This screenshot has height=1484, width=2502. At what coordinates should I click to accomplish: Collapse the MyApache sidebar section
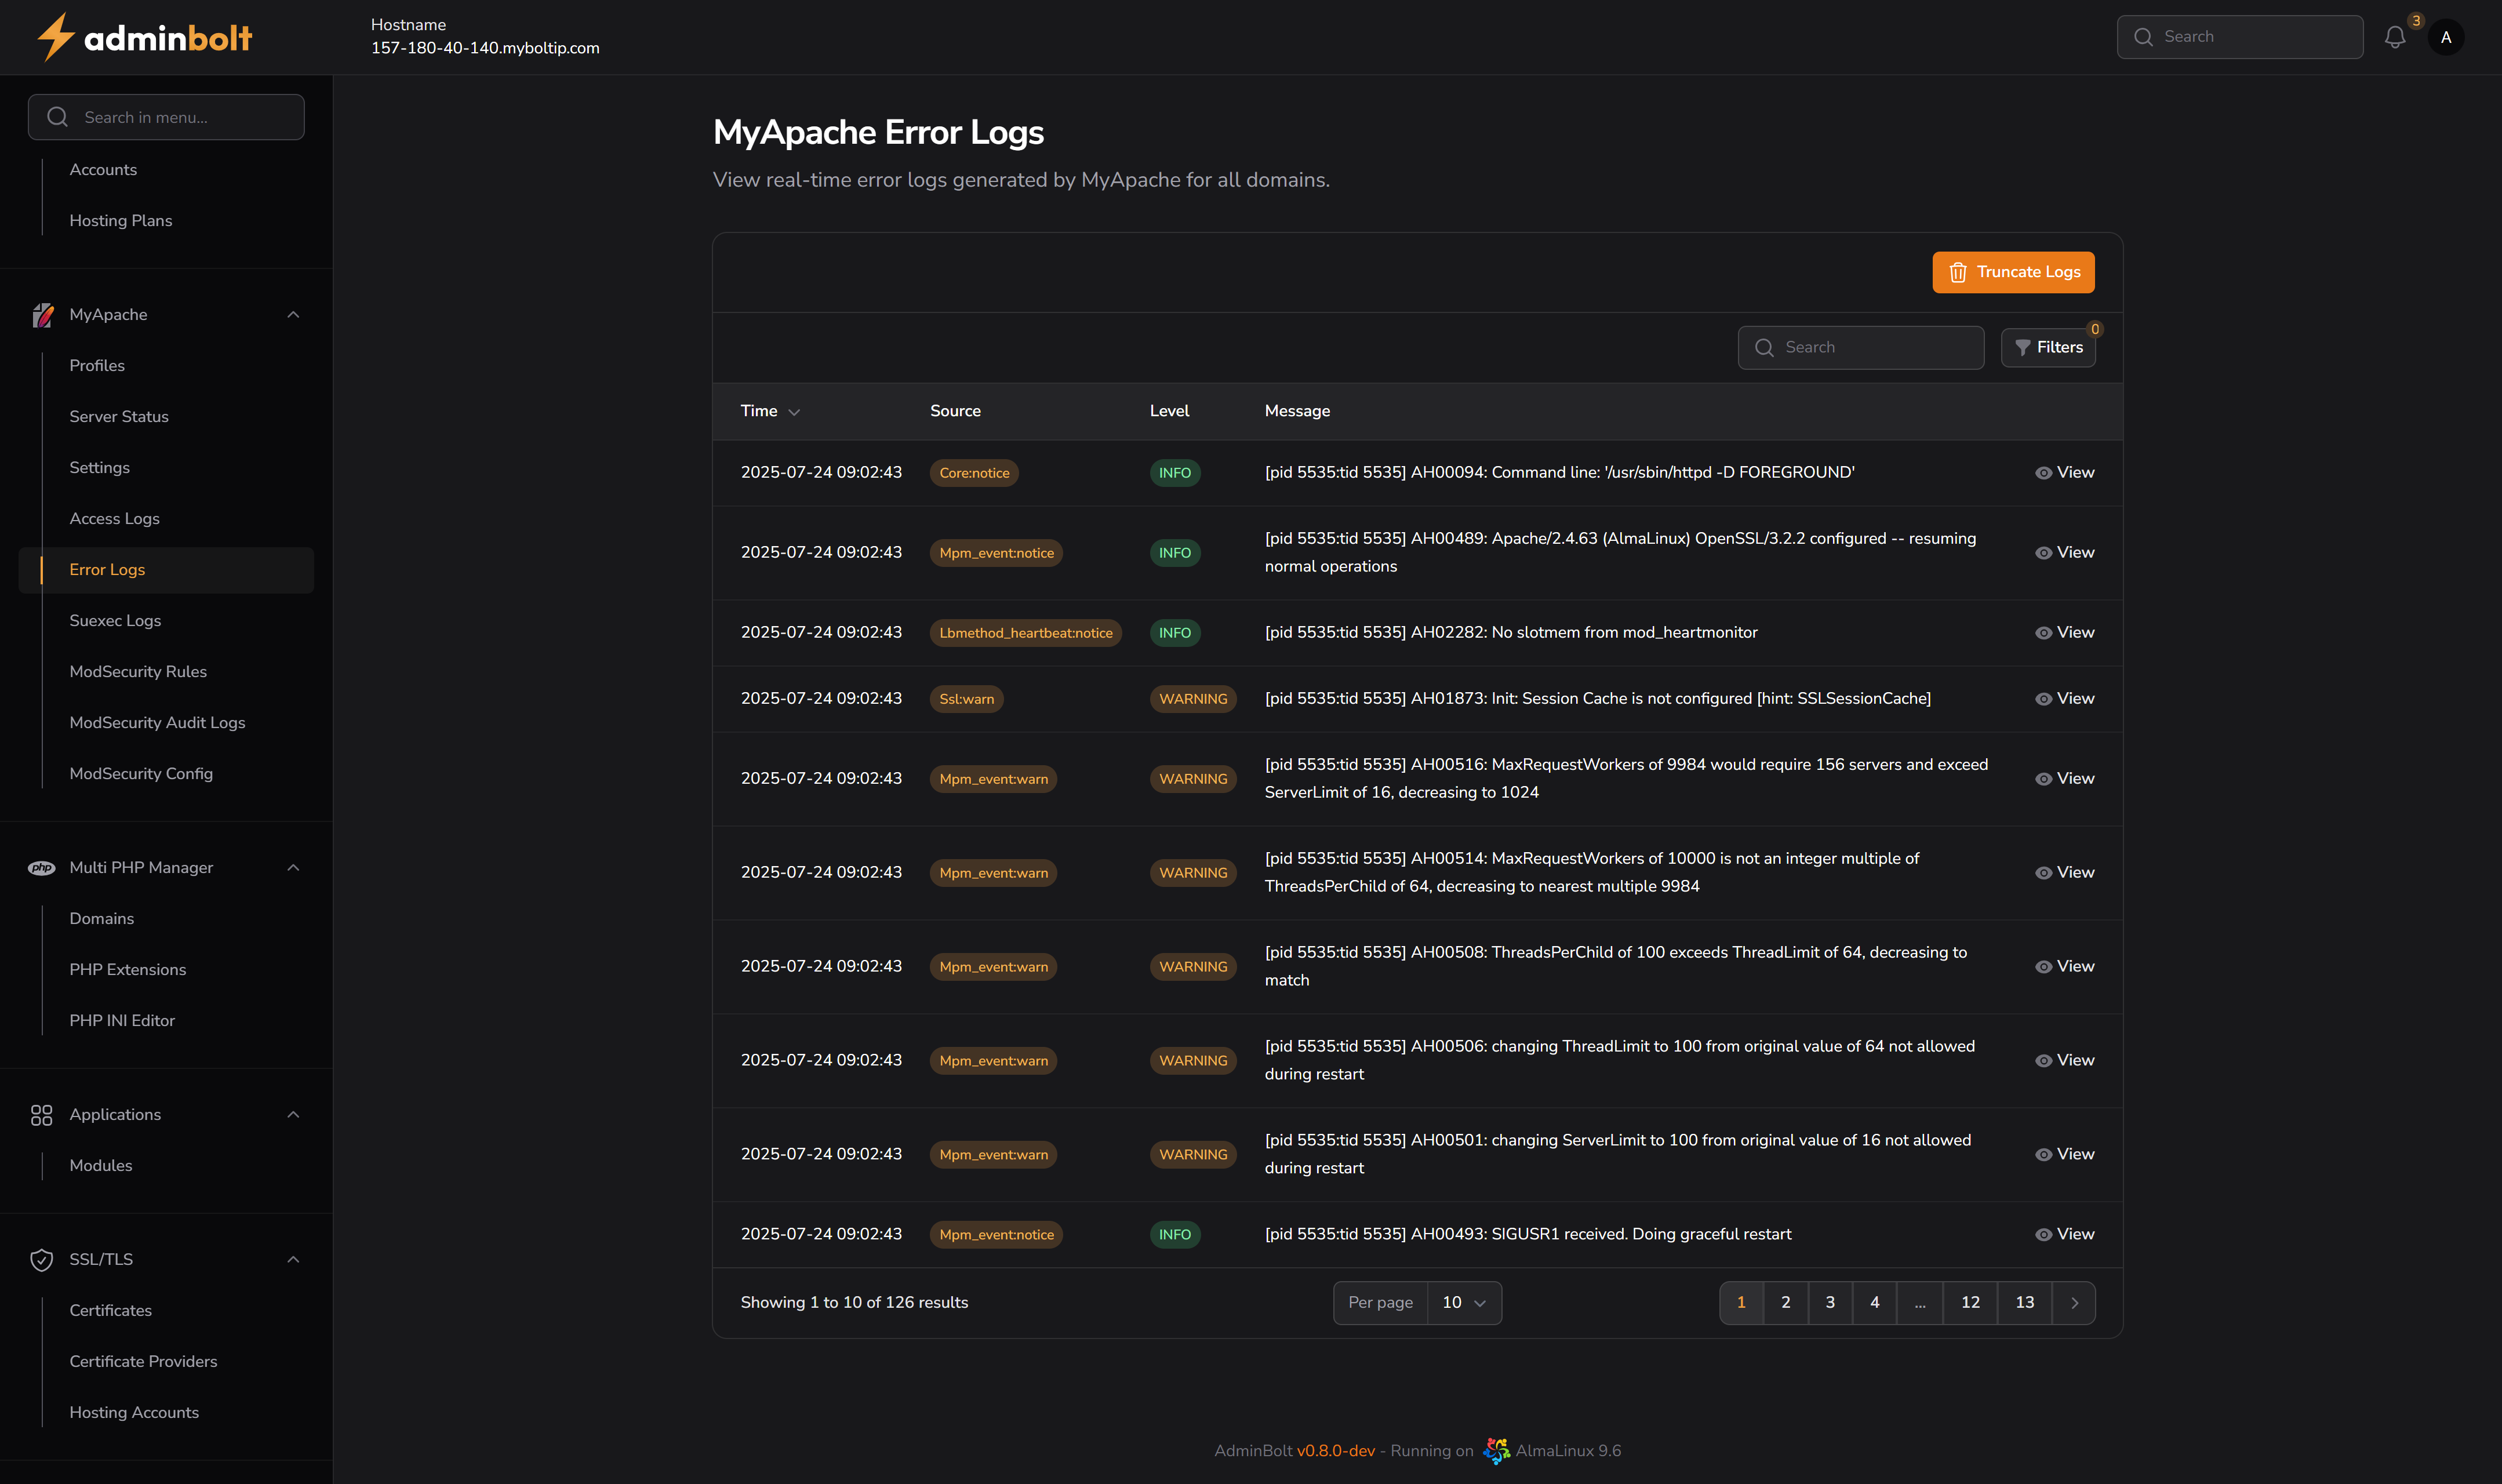click(293, 314)
